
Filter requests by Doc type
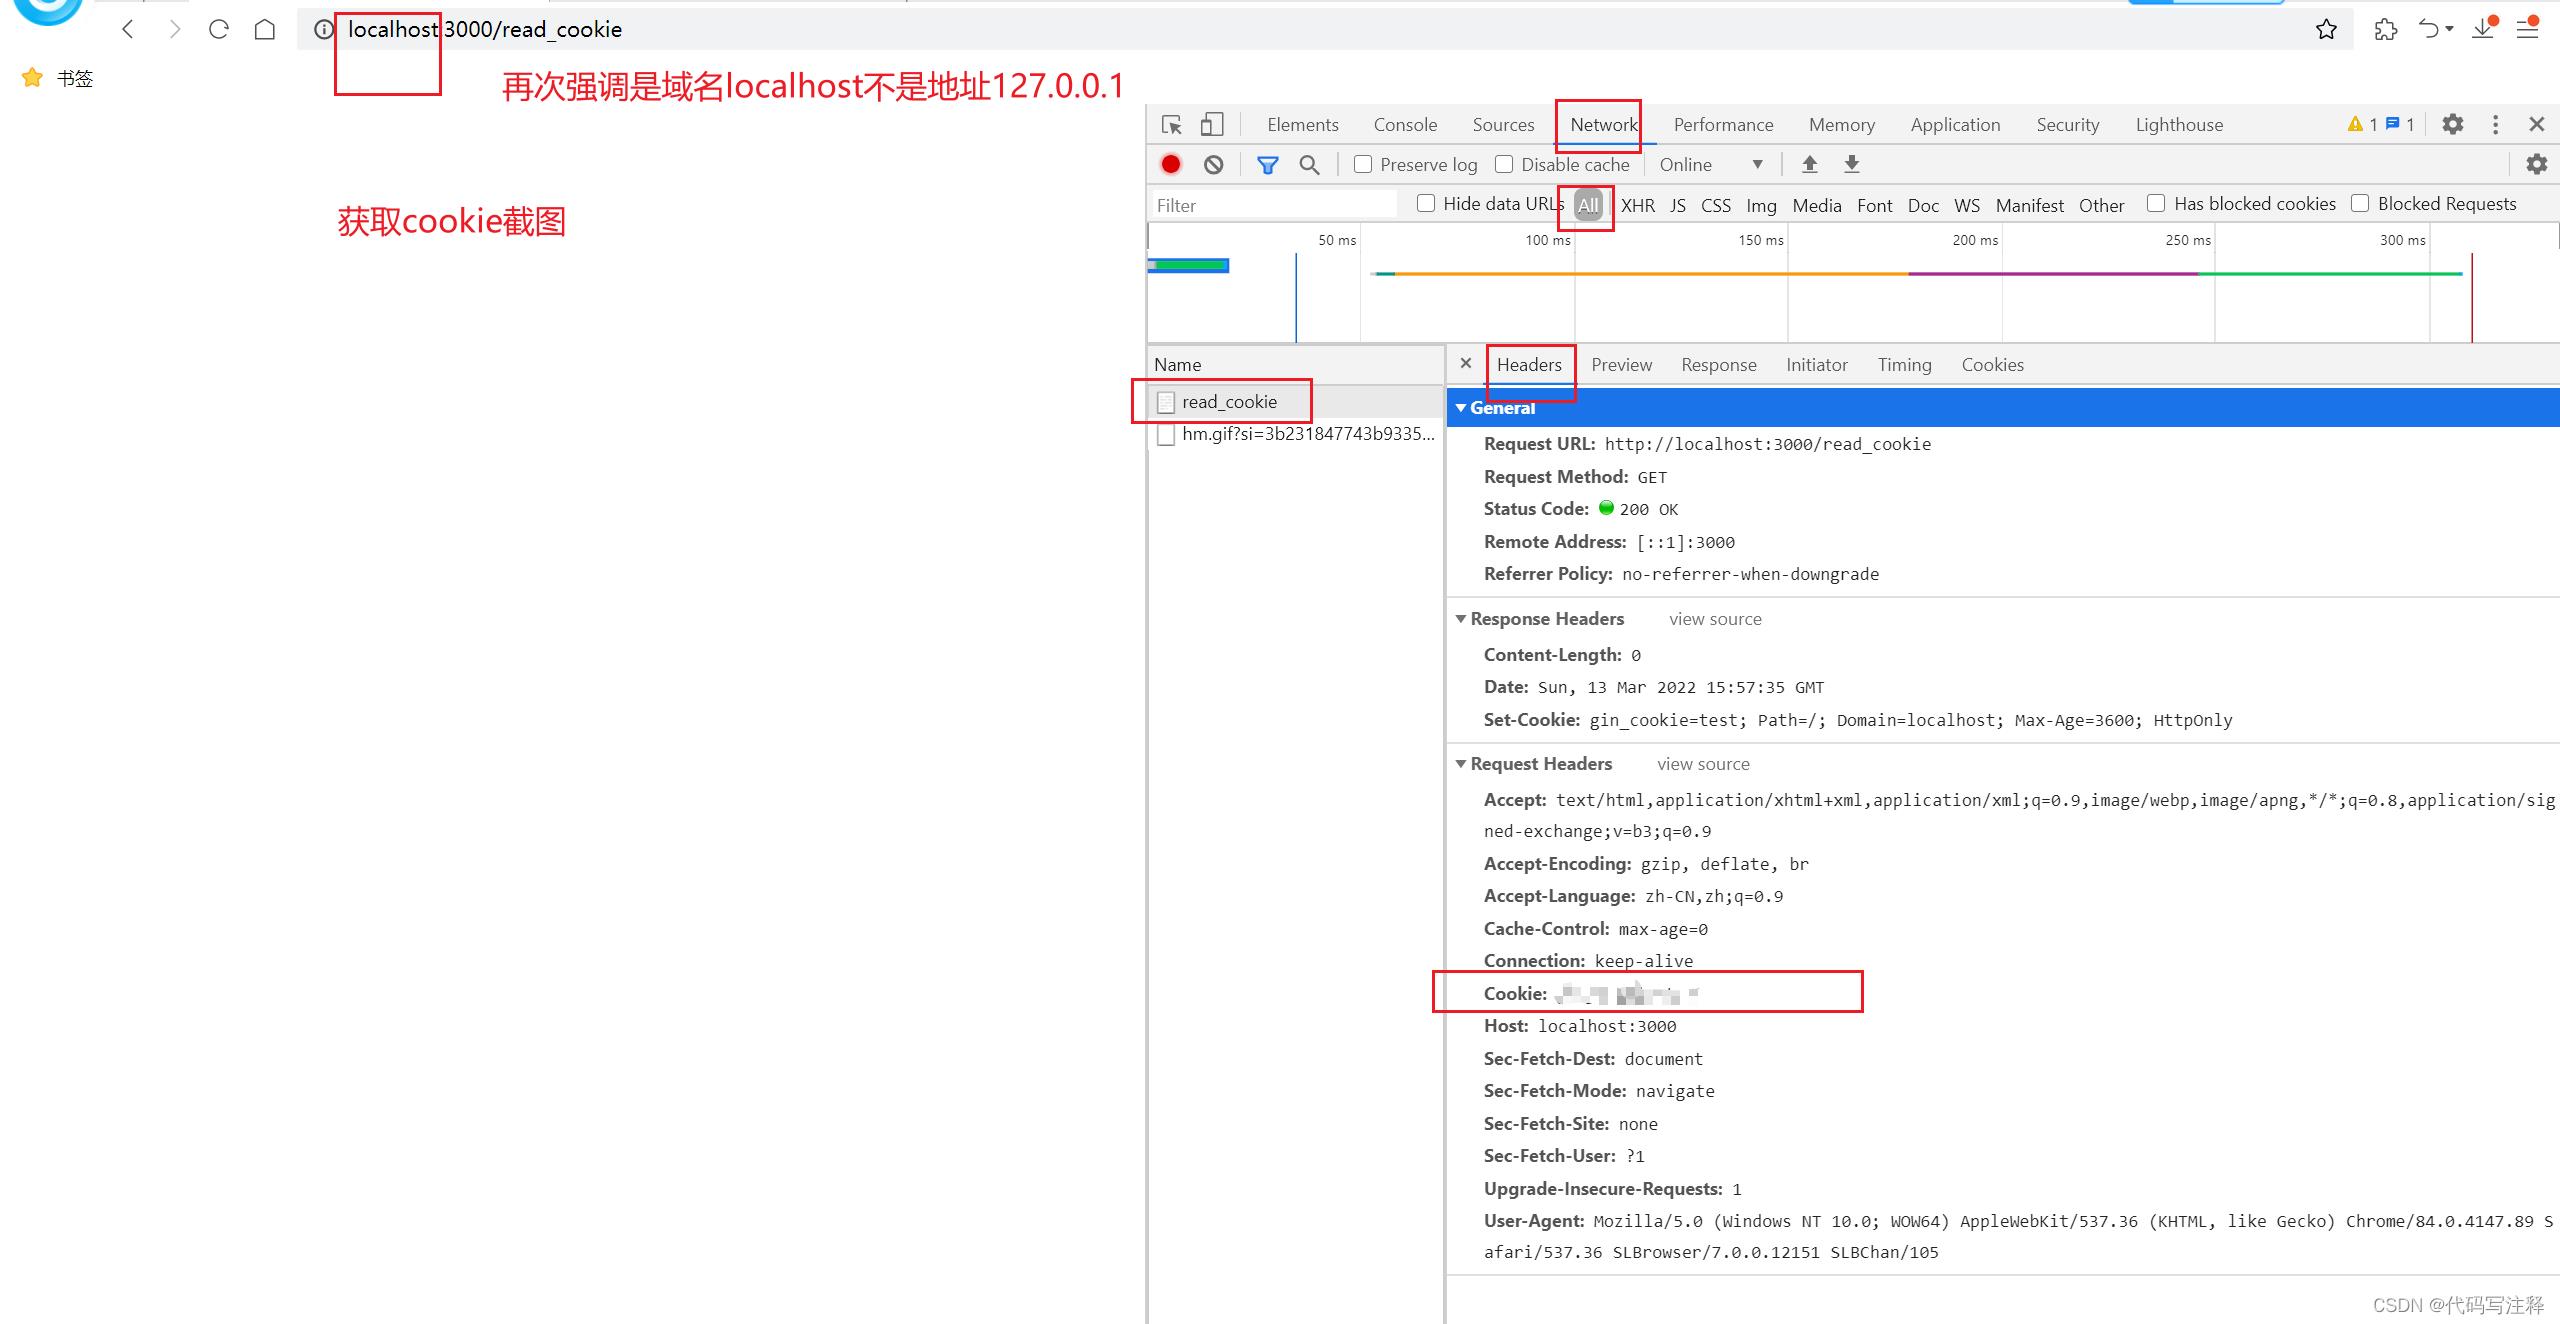[x=1922, y=205]
